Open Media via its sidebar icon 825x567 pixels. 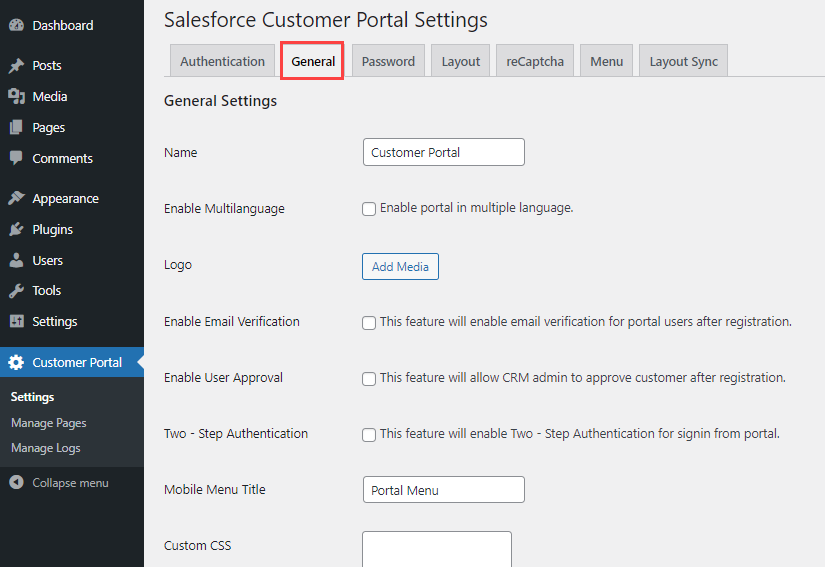[16, 97]
